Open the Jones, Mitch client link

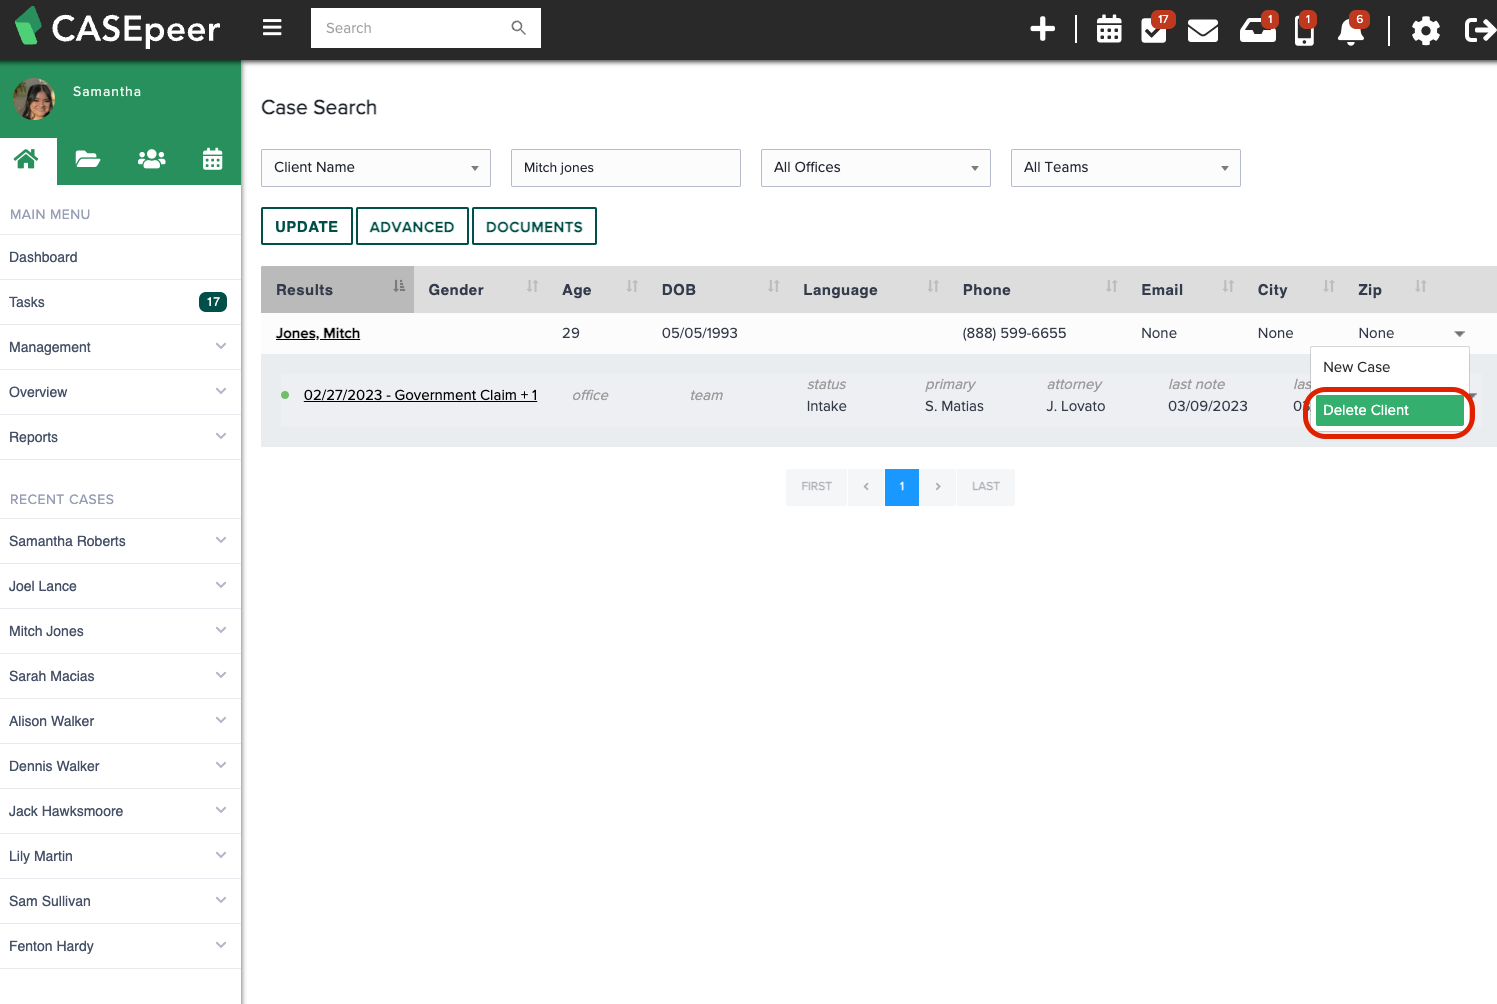tap(318, 333)
